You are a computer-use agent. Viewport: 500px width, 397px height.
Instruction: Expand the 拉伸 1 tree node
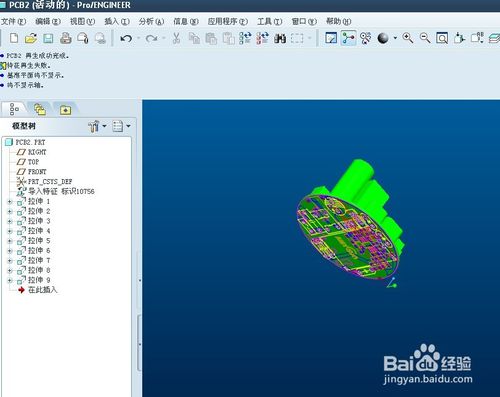coord(9,202)
